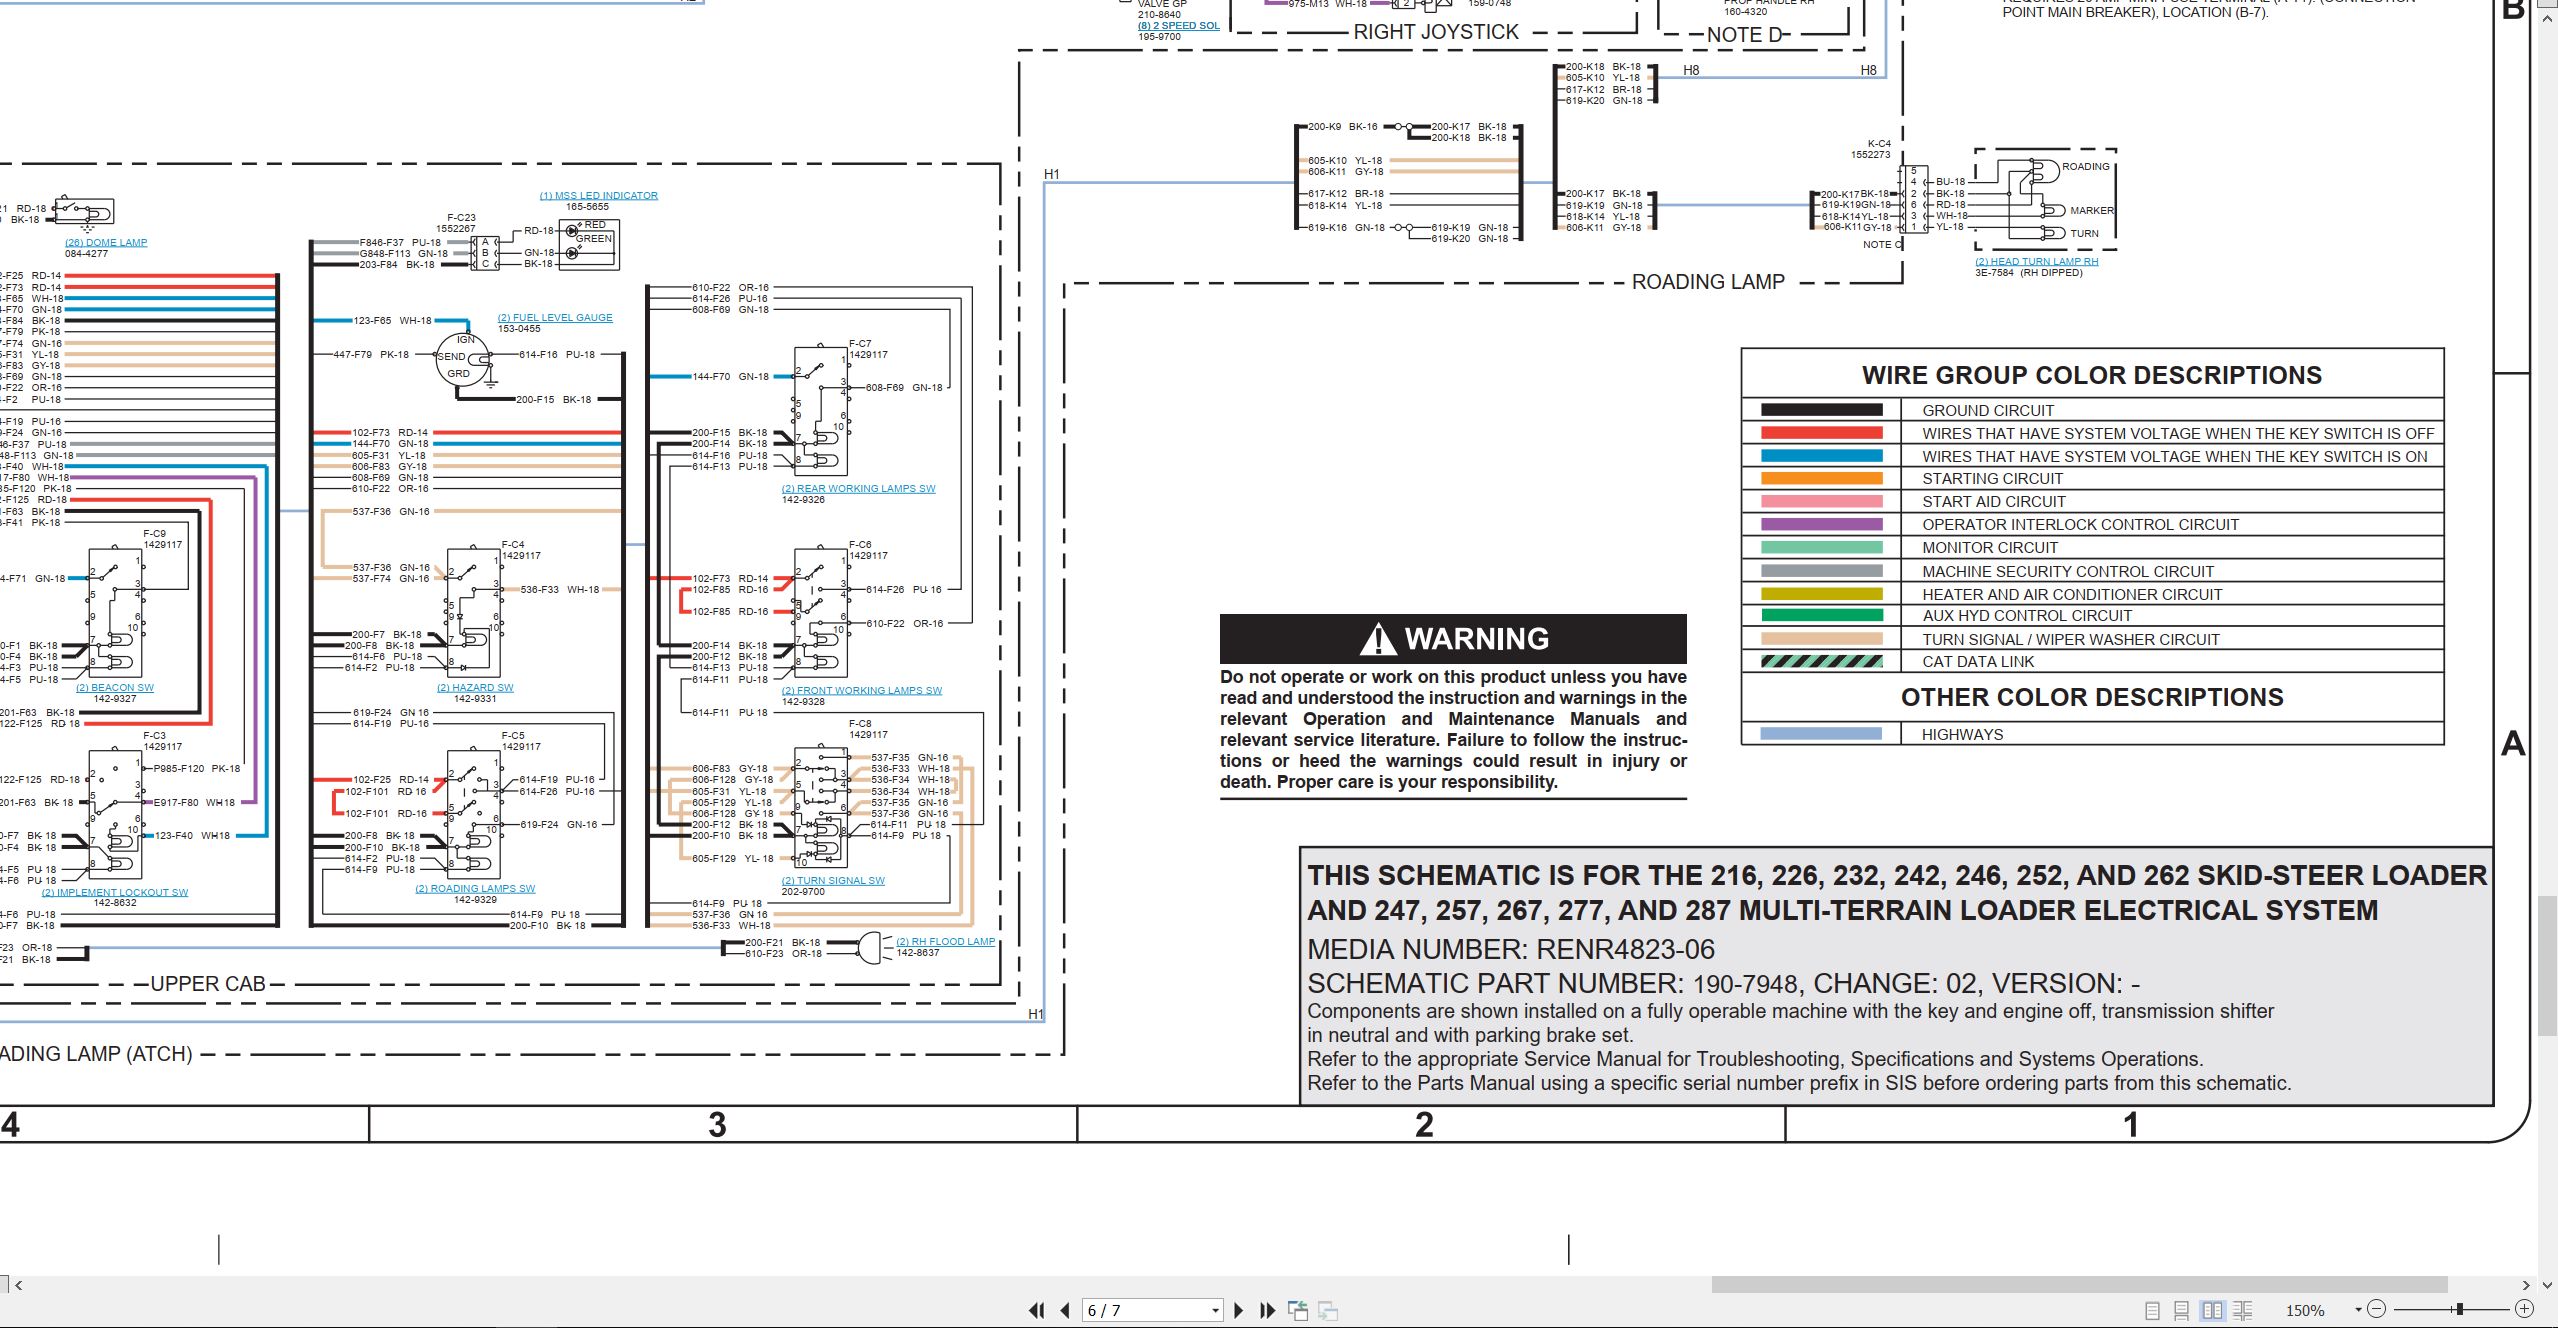Click grid column number 2 label
Viewport: 2558px width, 1328px height.
[1424, 1125]
